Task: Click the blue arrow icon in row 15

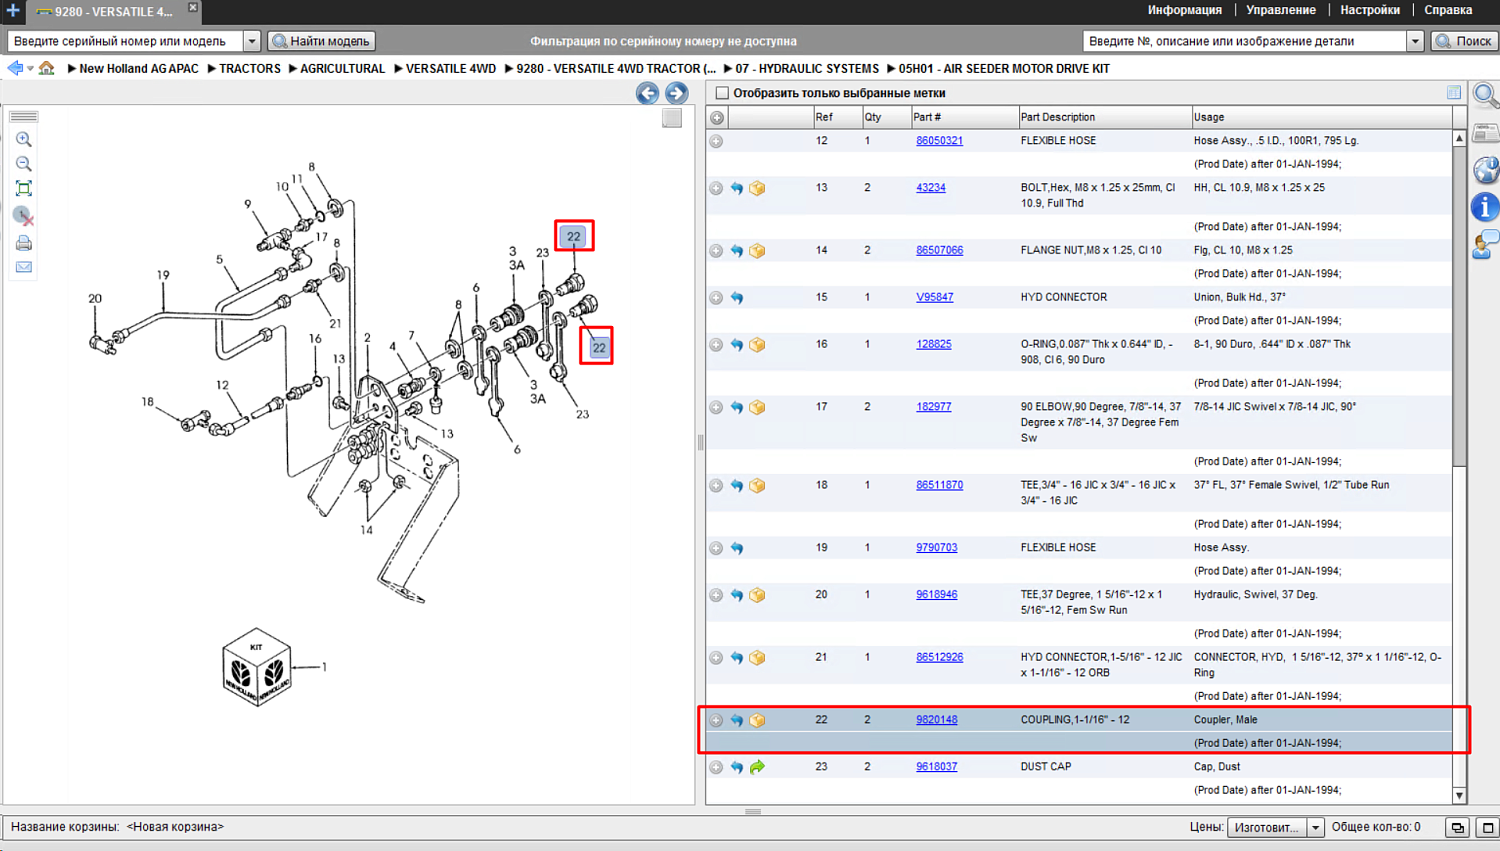Action: 737,298
